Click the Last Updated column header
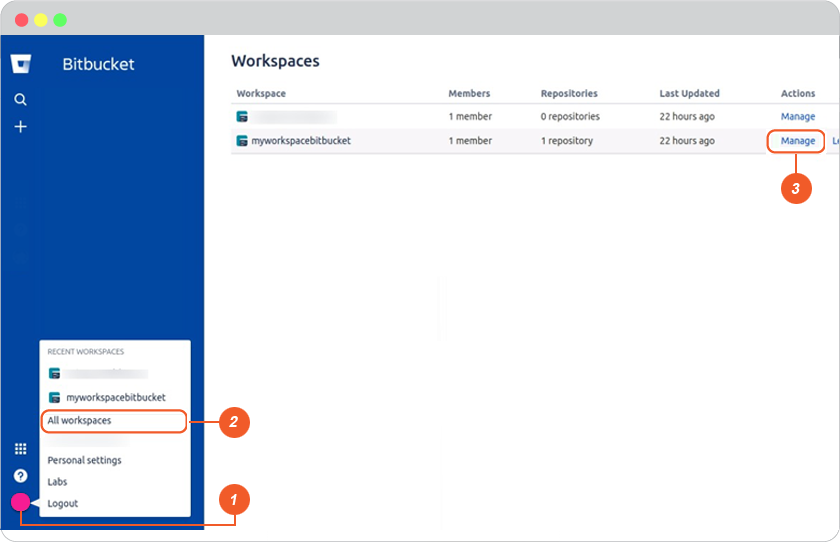Screen dimensions: 840x542 click(689, 93)
